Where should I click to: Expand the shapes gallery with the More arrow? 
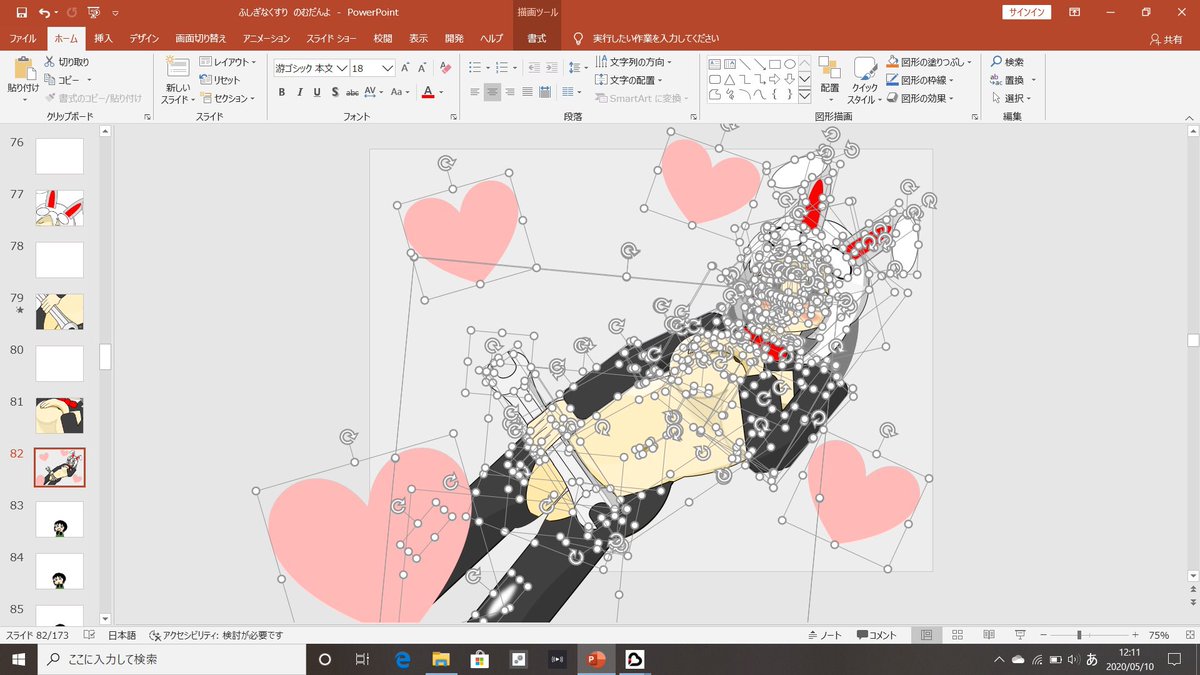tap(804, 96)
